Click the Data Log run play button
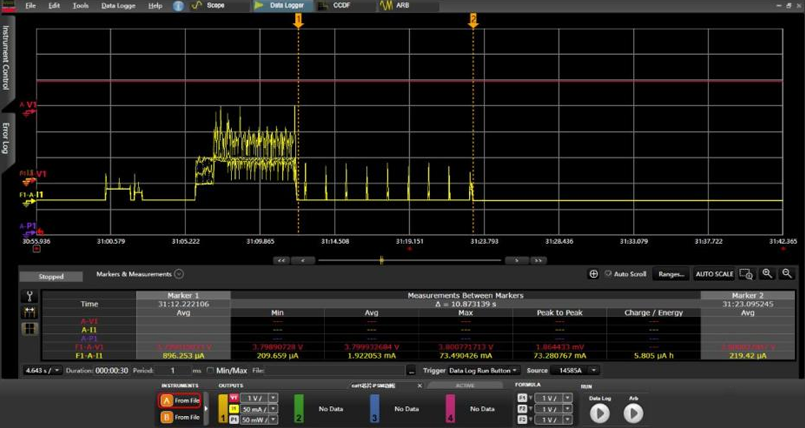 point(598,413)
